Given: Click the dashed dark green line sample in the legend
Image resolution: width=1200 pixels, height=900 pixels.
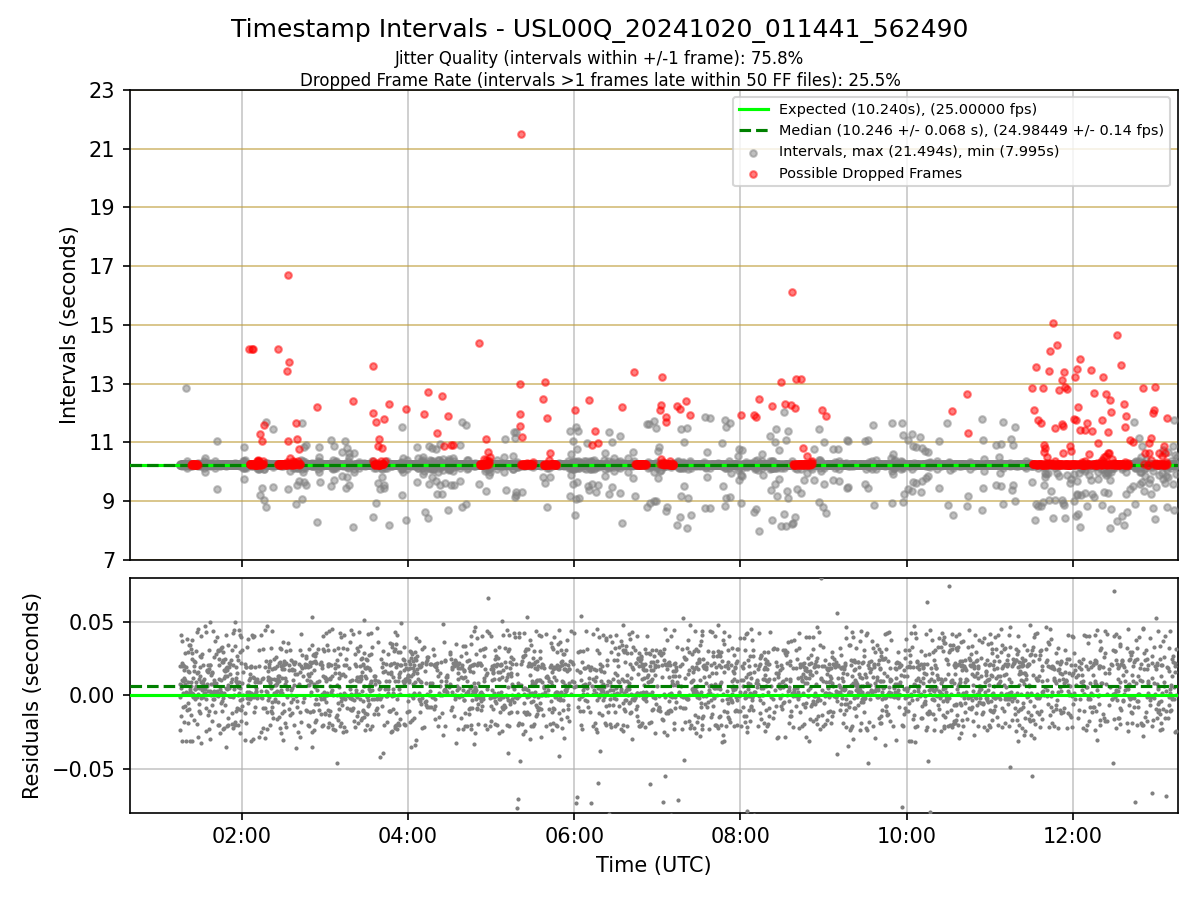Looking at the screenshot, I should click(755, 130).
